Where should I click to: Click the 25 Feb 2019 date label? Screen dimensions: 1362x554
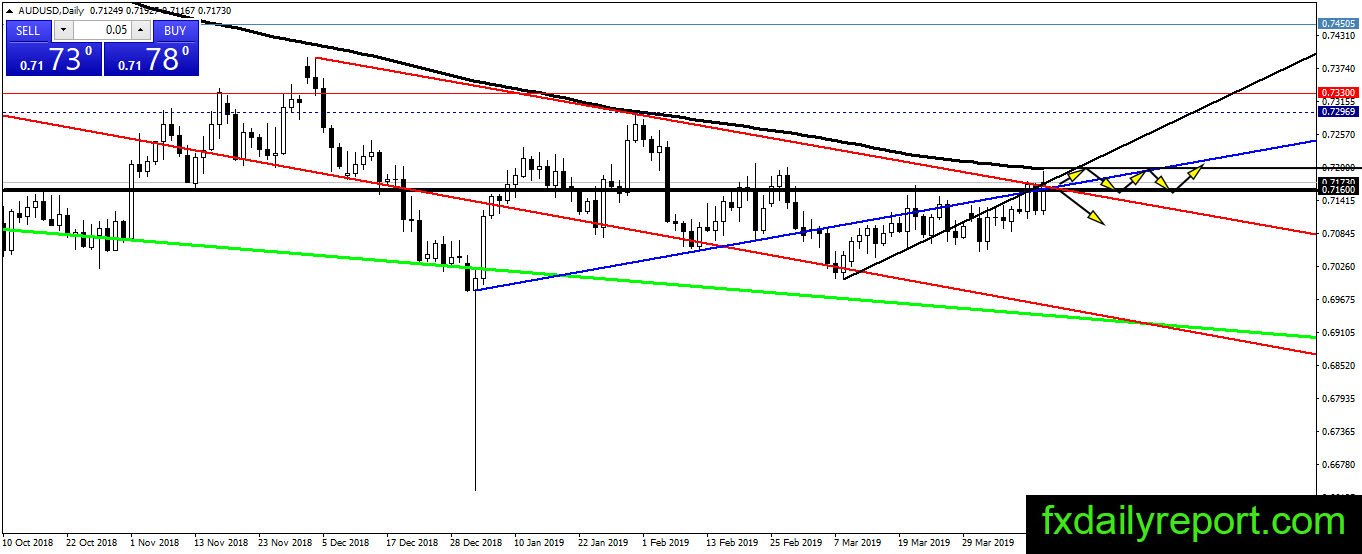(x=795, y=542)
